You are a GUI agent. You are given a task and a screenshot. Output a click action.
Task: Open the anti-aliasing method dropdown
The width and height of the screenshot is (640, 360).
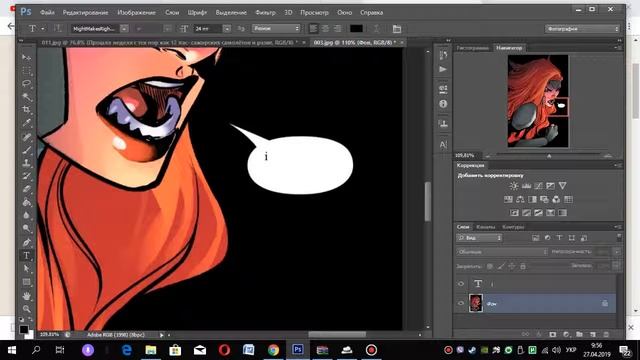point(276,29)
